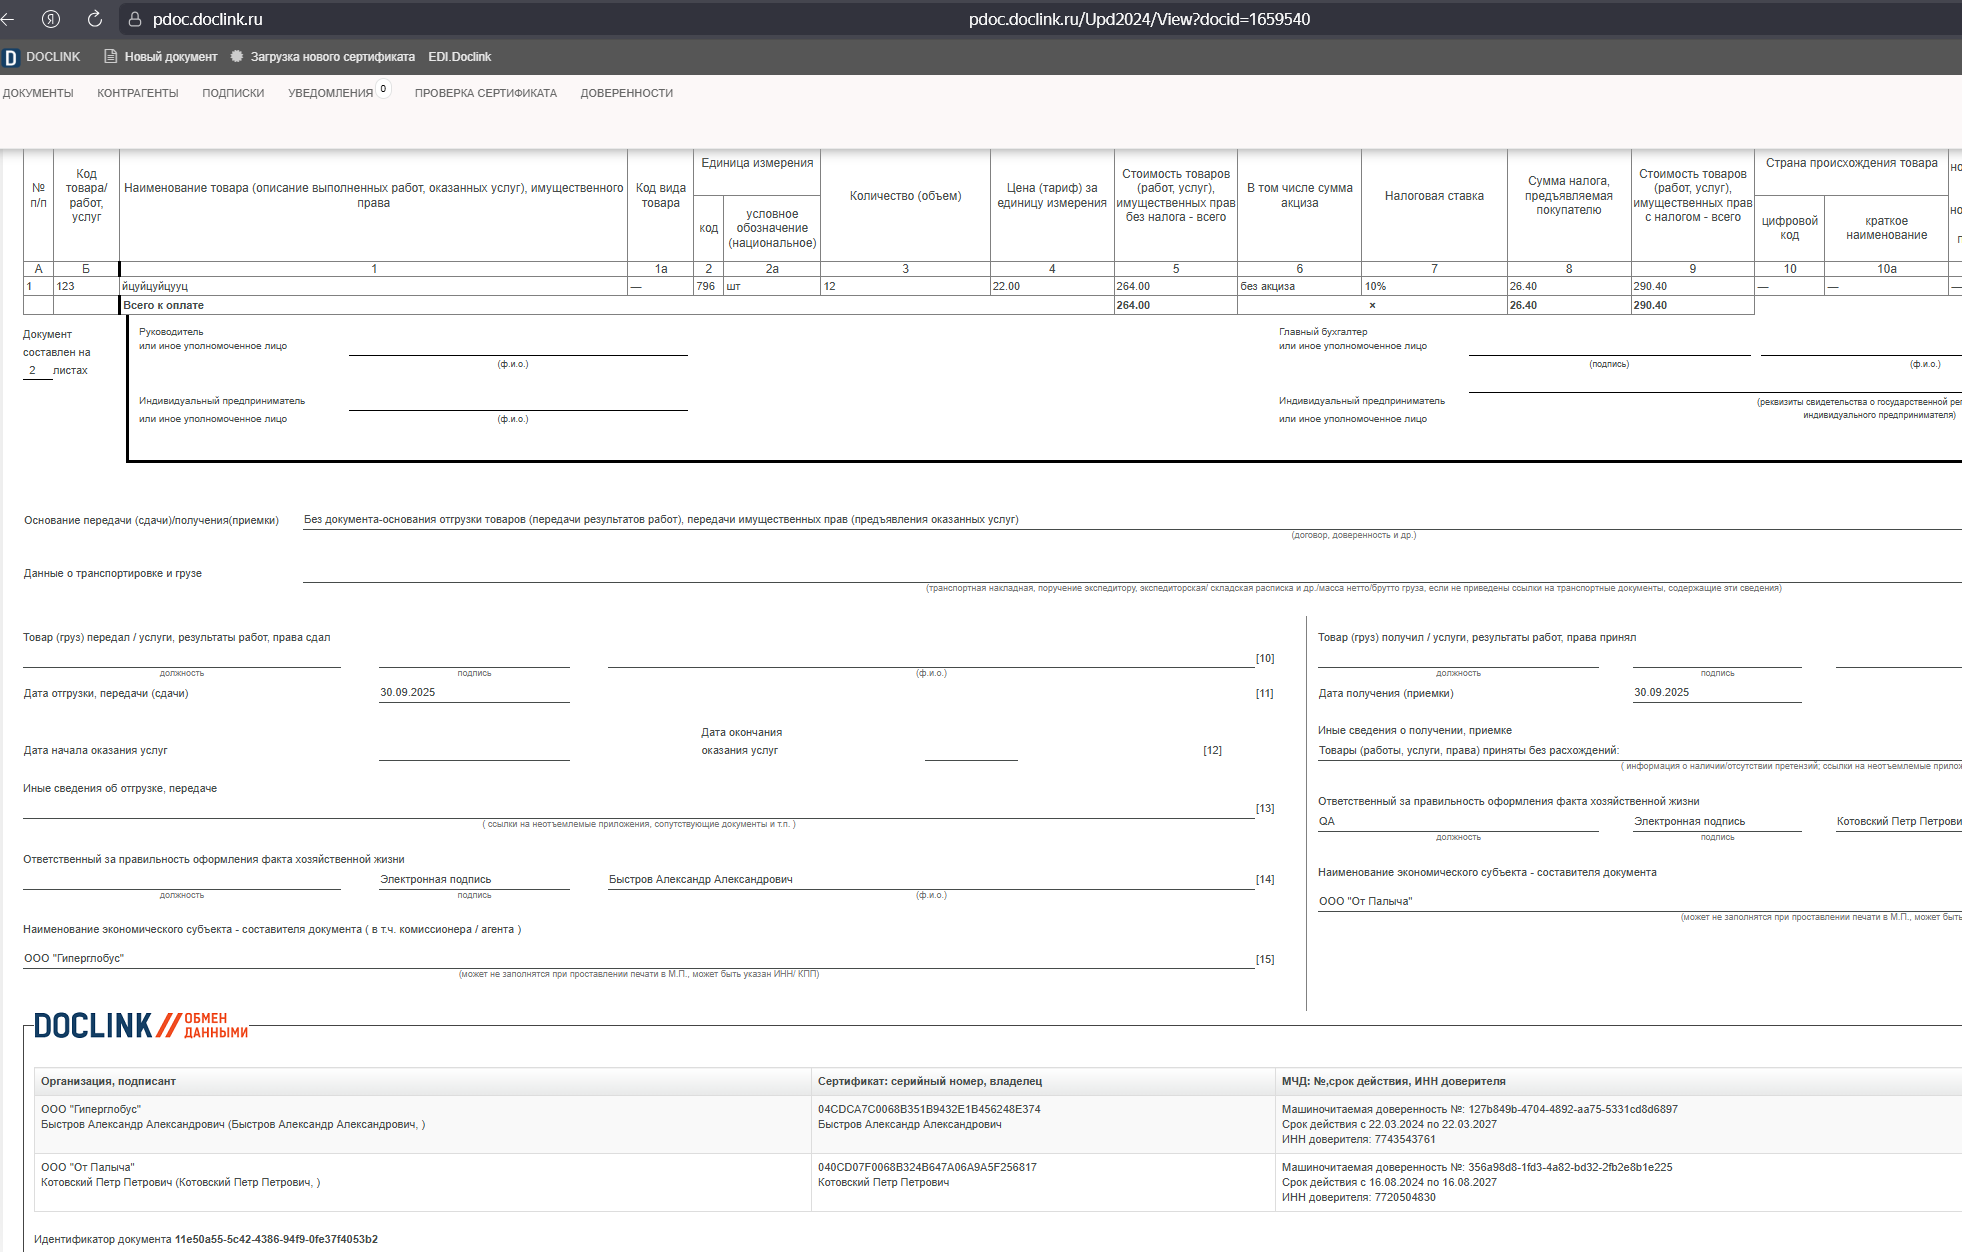
Task: Select product code 123 cell
Action: [x=86, y=286]
